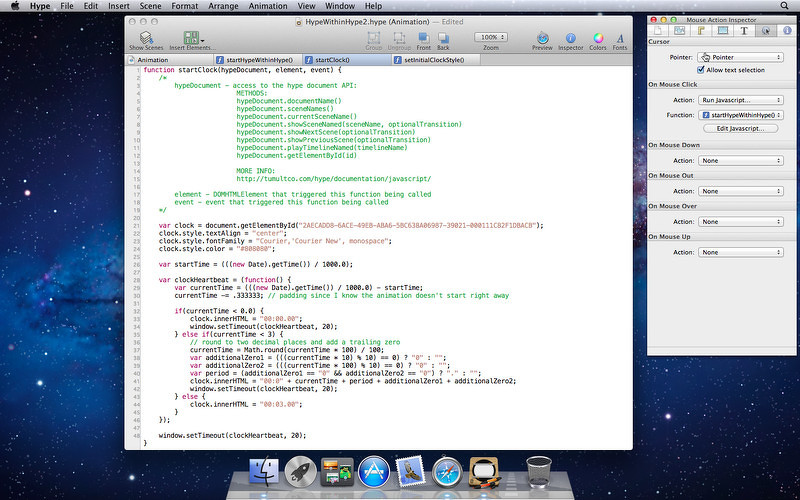Open the On Mouse Over Action dropdown
The height and width of the screenshot is (500, 800).
pos(740,221)
